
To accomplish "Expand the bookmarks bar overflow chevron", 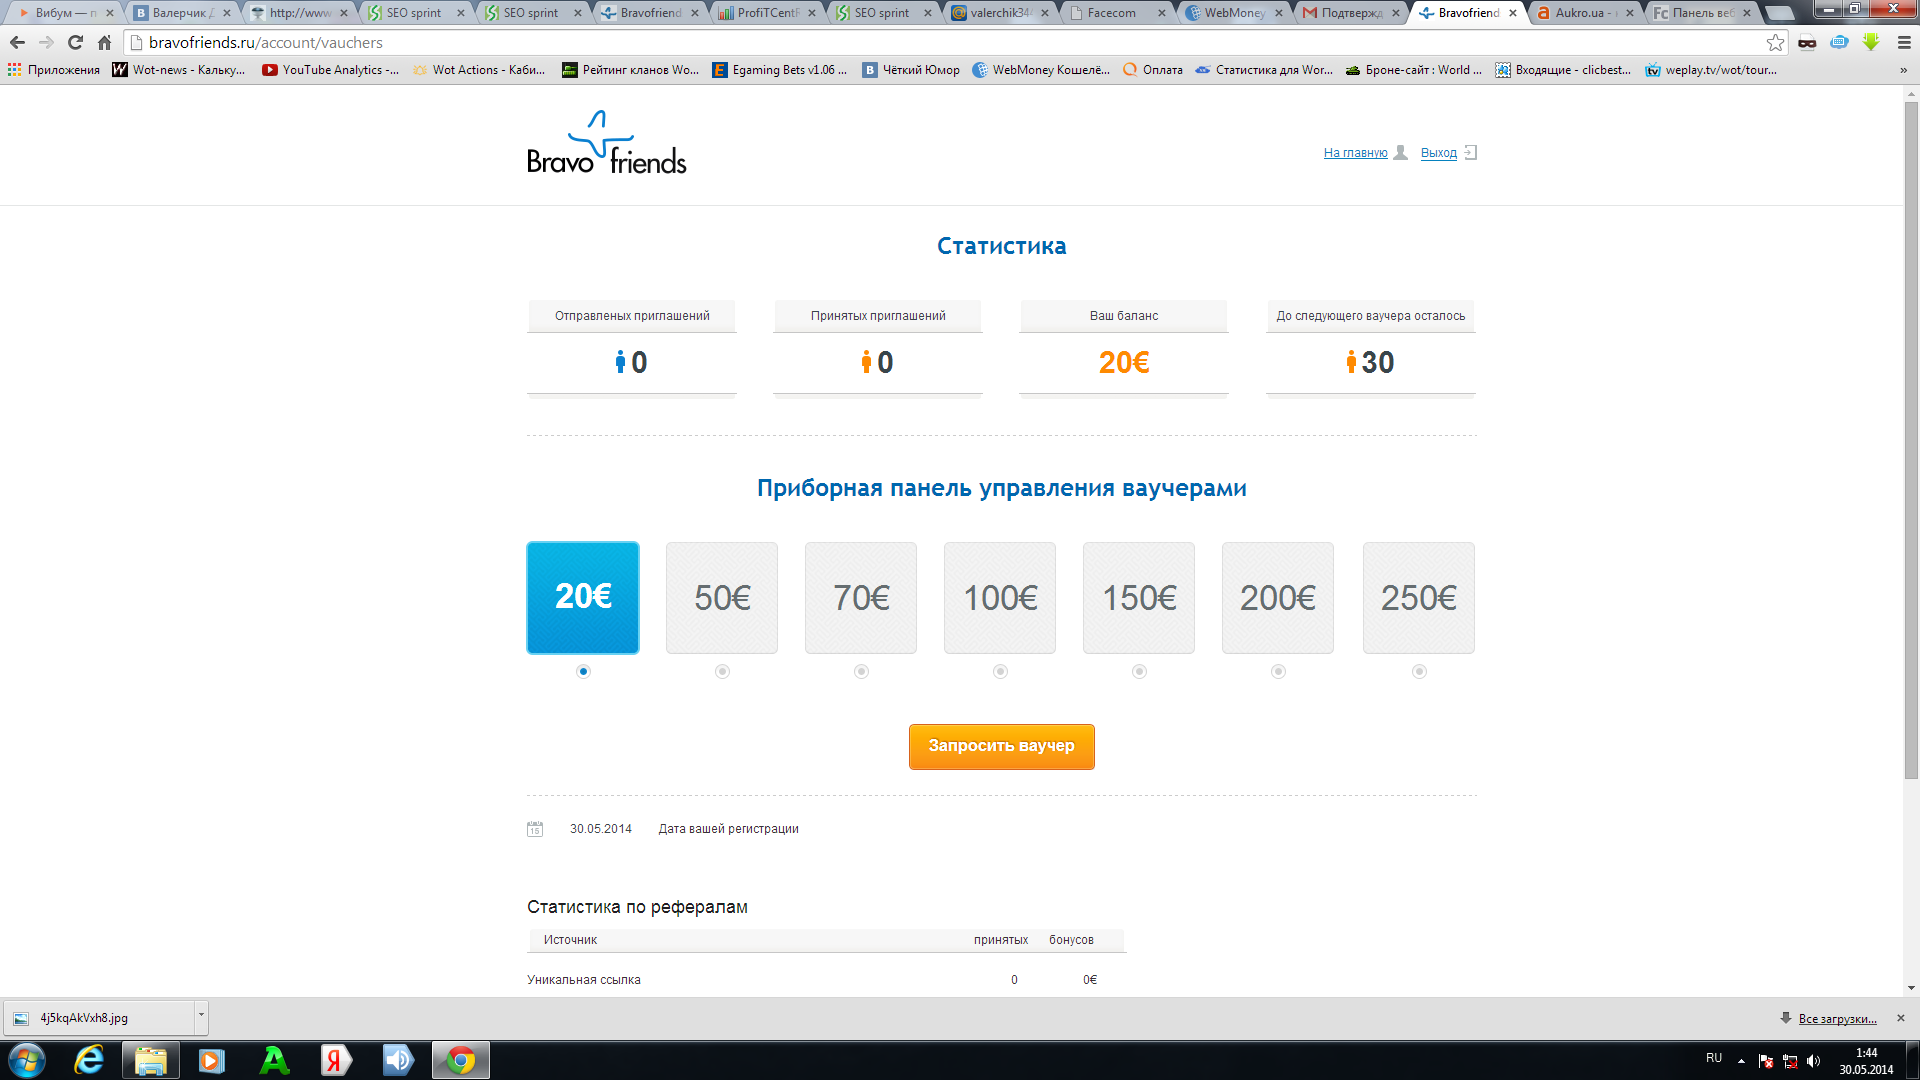I will coord(1903,70).
